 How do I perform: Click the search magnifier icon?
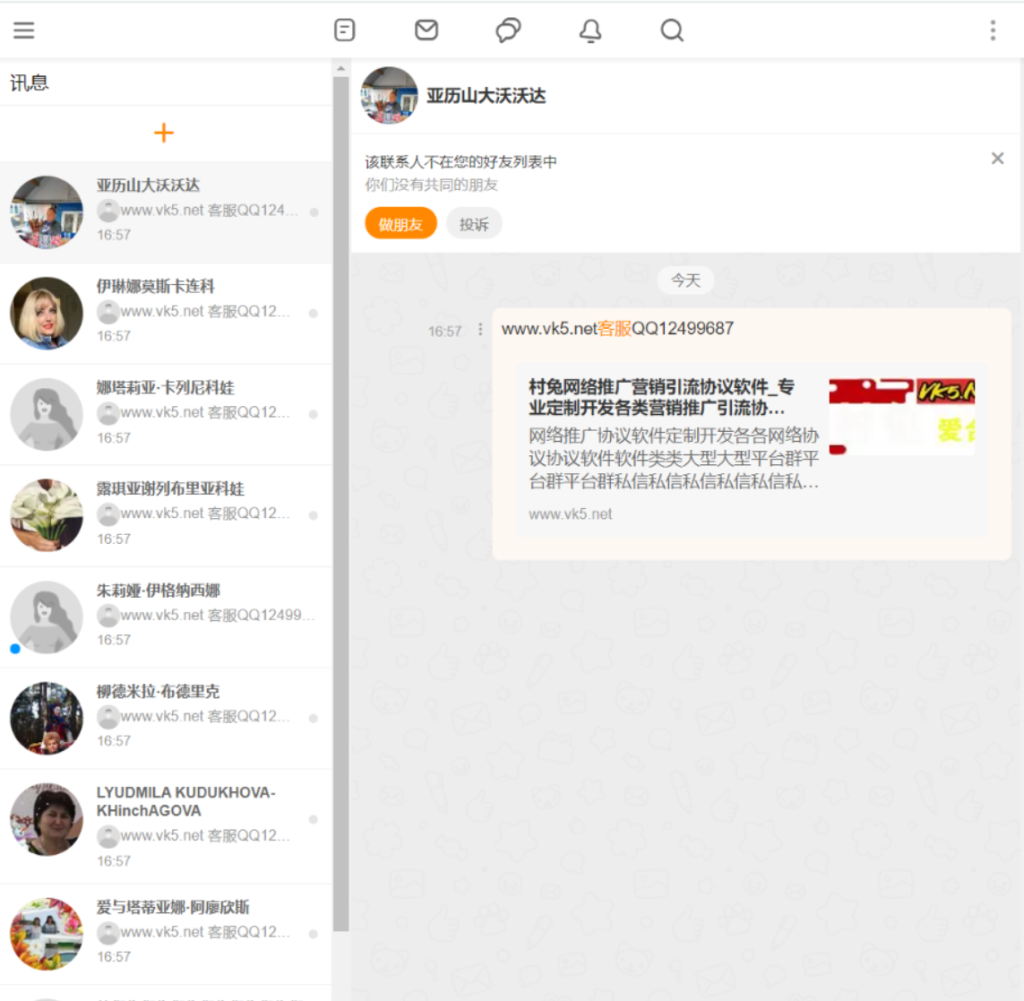tap(672, 30)
